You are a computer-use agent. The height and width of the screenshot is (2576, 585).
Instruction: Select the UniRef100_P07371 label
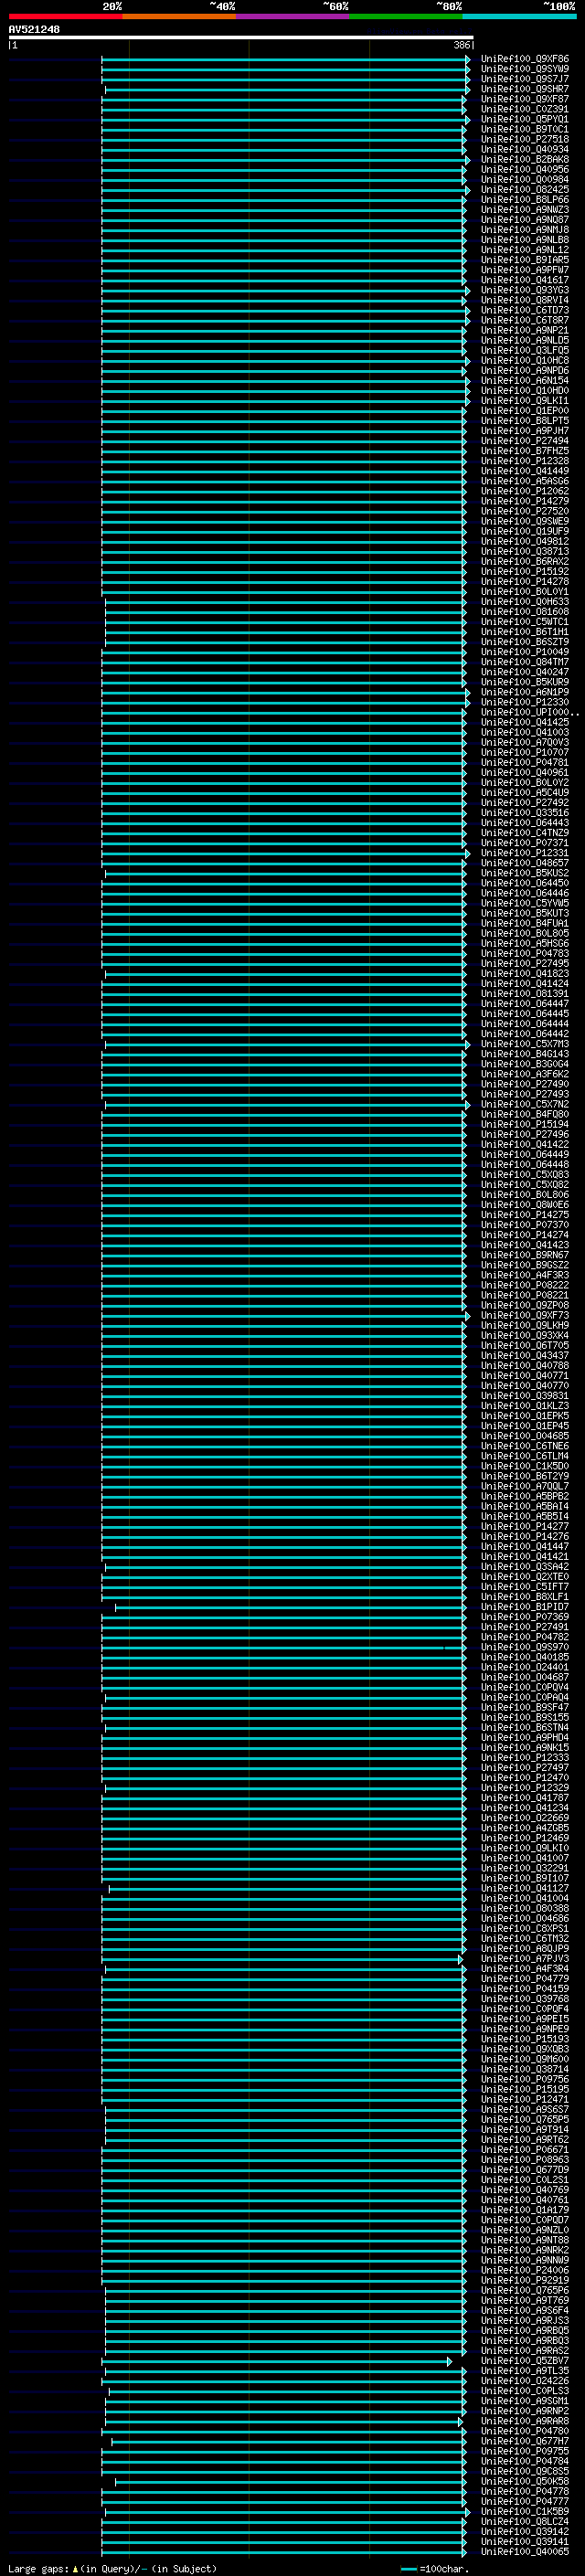click(x=524, y=843)
